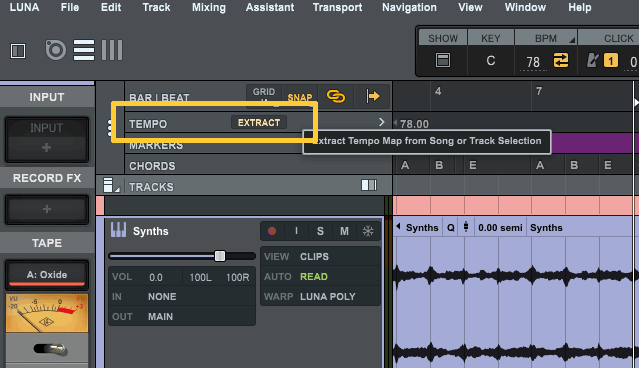Freeze the Synths track snowflake icon

click(x=368, y=231)
